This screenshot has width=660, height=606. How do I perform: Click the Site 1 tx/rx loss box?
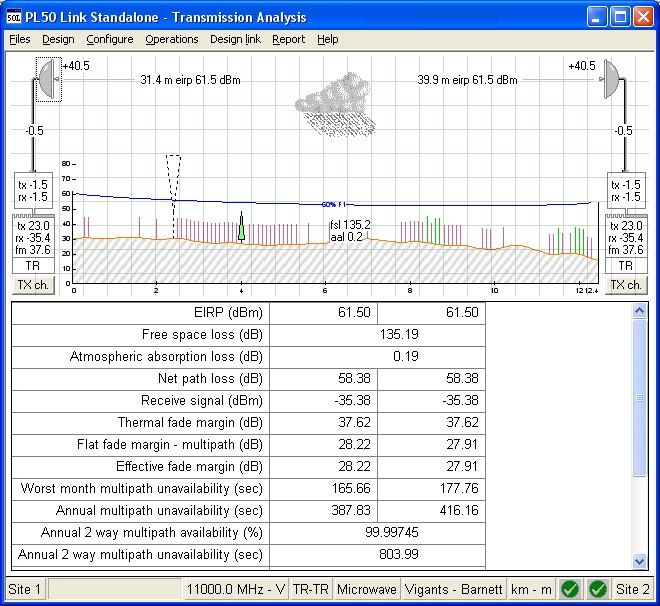point(35,190)
